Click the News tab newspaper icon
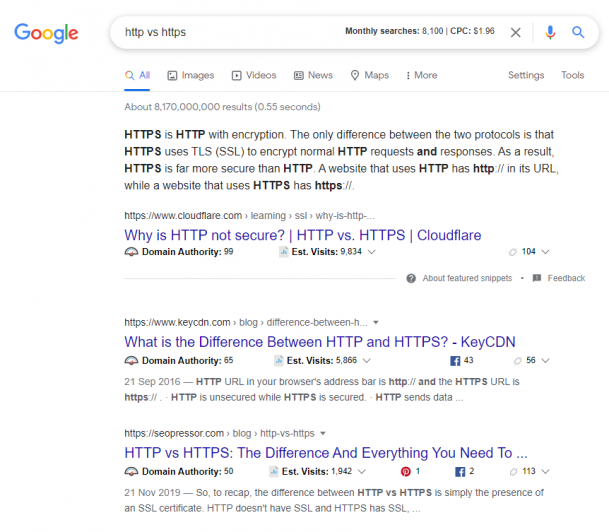Screen dimensions: 609x532 tap(298, 75)
